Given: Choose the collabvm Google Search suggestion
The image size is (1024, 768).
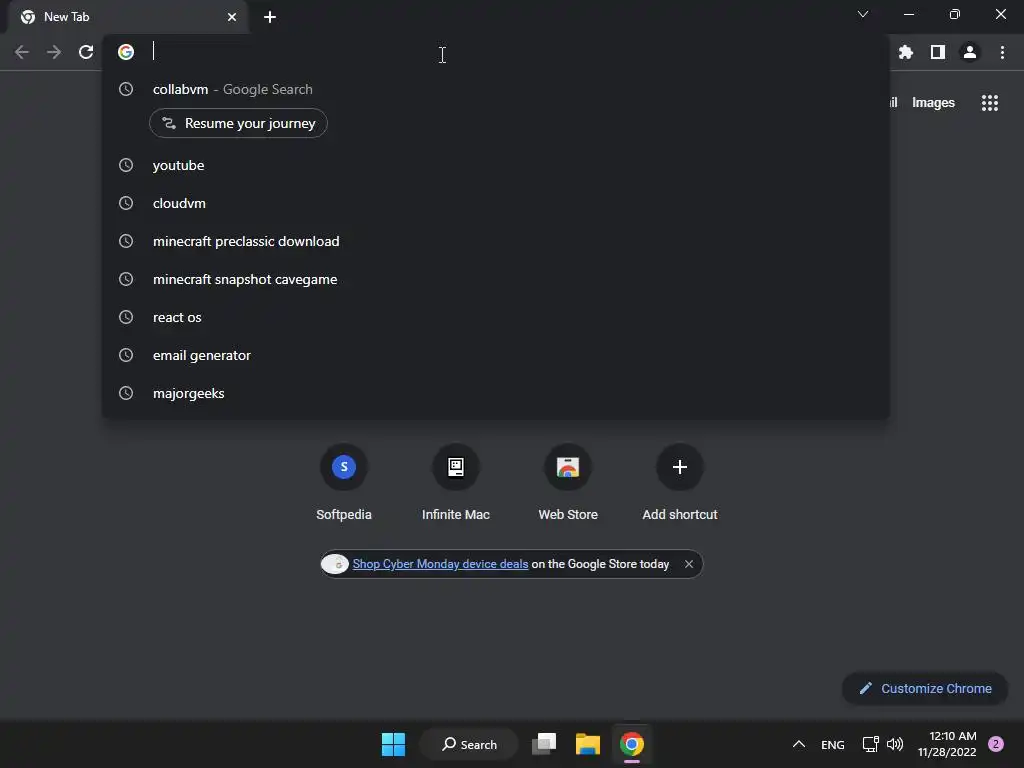Looking at the screenshot, I should click(496, 89).
